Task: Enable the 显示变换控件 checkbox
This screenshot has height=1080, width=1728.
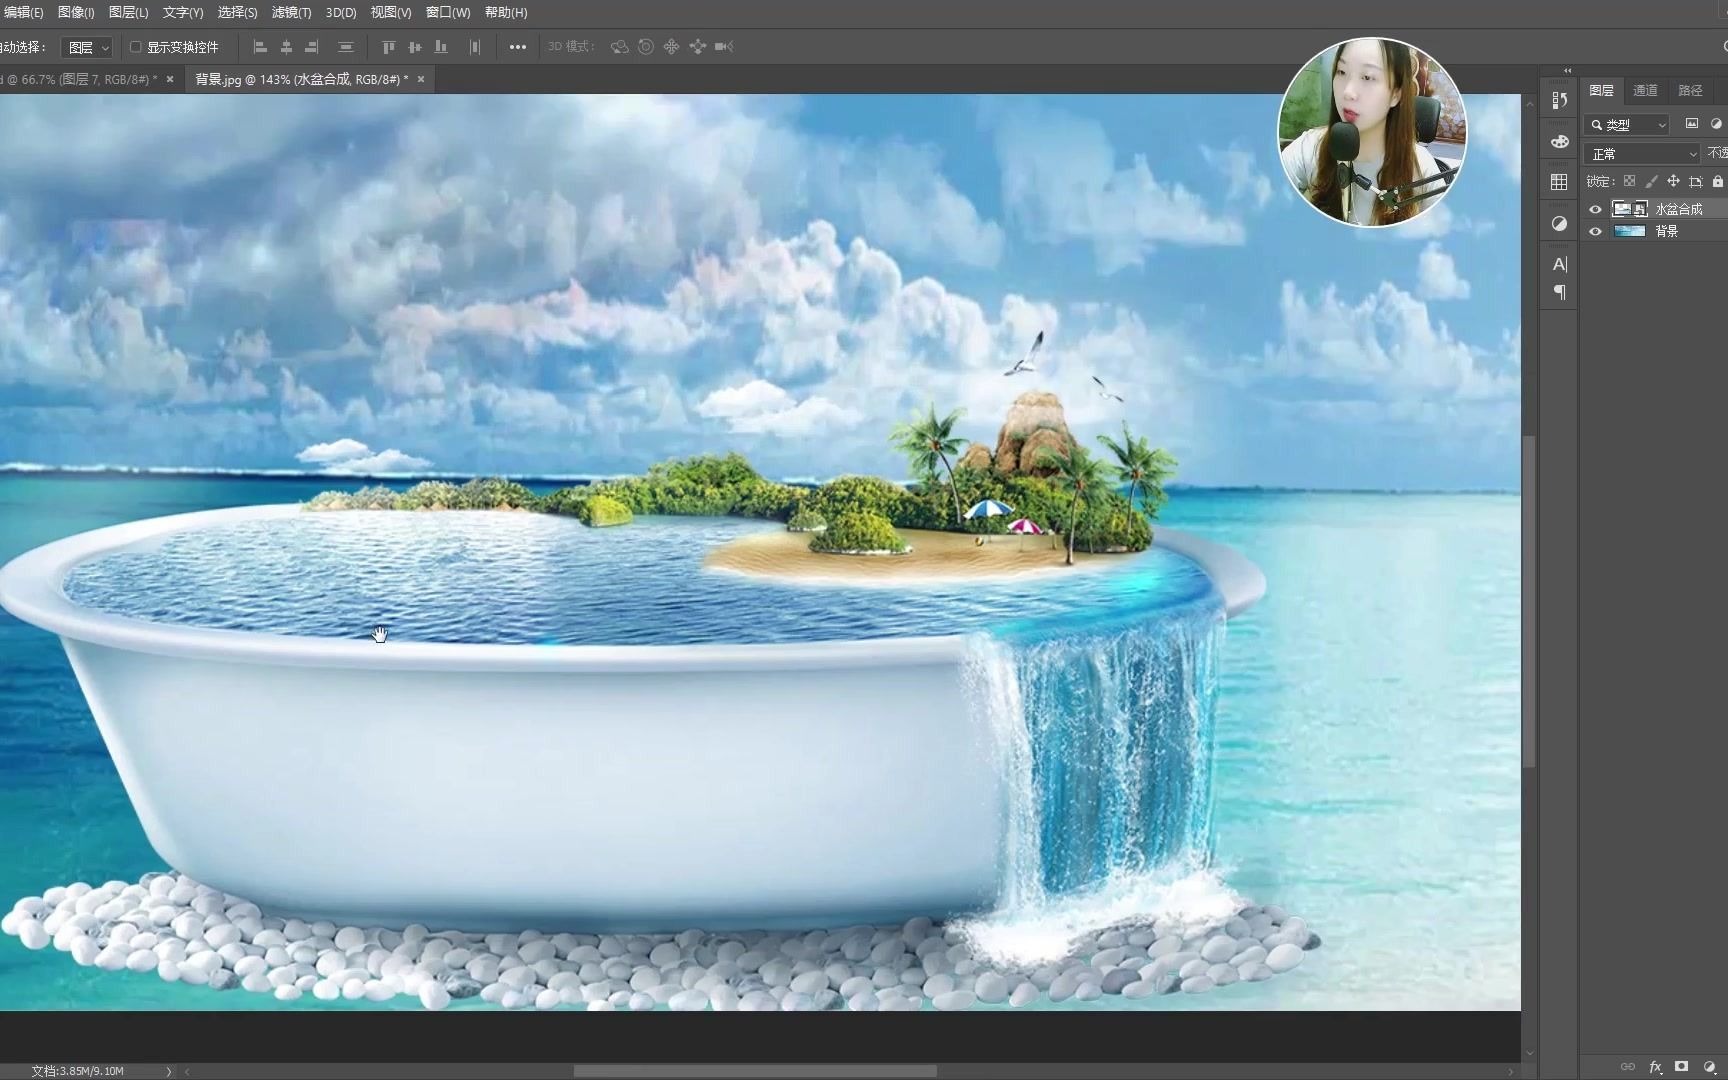Action: pos(135,47)
